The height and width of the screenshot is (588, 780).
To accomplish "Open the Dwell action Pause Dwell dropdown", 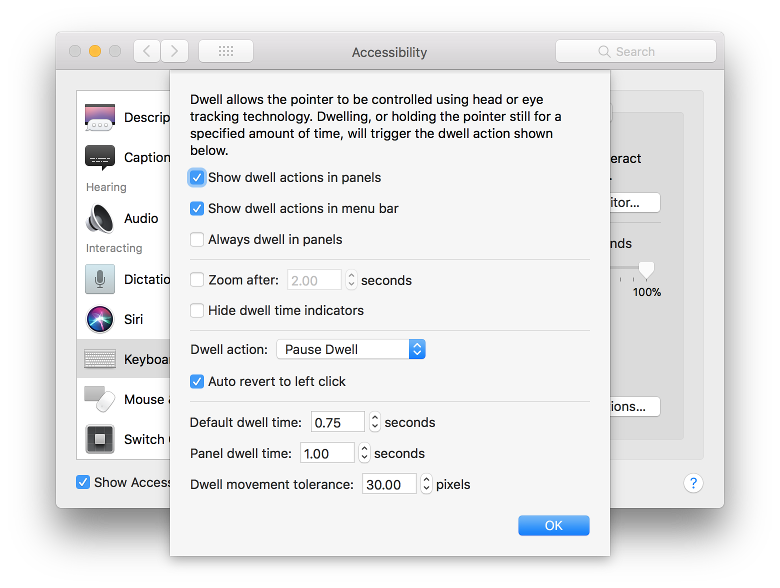I will (x=350, y=349).
